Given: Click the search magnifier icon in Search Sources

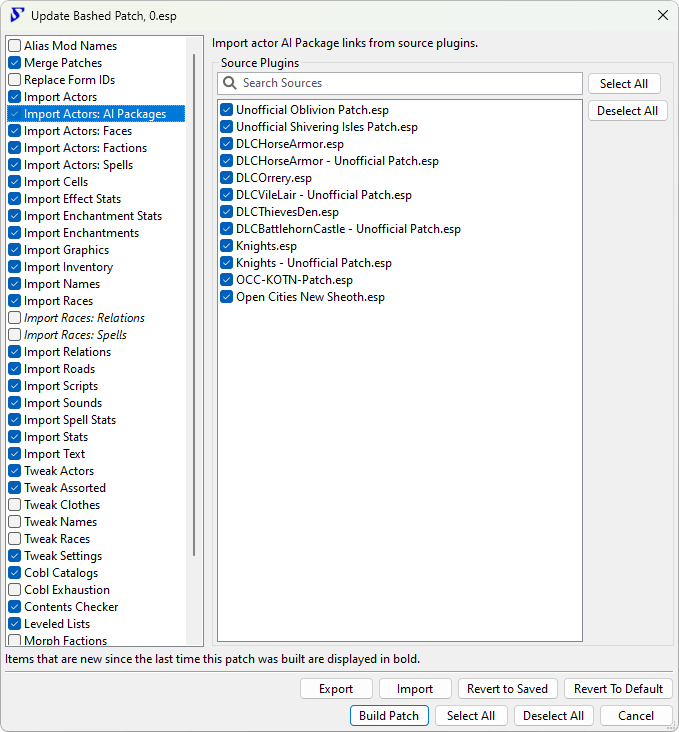Looking at the screenshot, I should click(x=229, y=83).
